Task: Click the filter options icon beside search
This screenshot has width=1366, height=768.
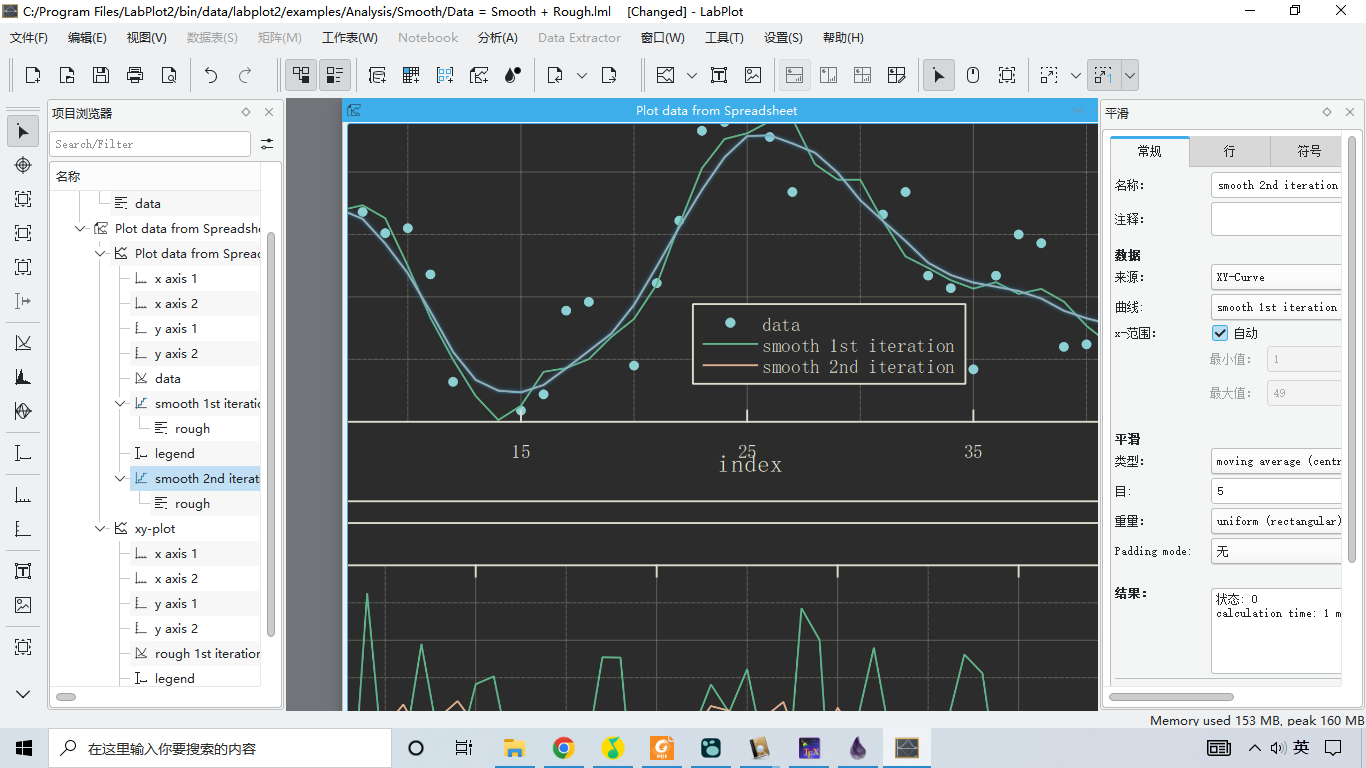Action: click(267, 144)
